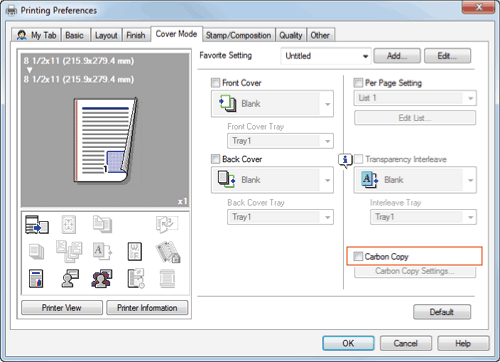Click the grayed locked sheets icon
The image size is (500, 362).
tap(168, 252)
